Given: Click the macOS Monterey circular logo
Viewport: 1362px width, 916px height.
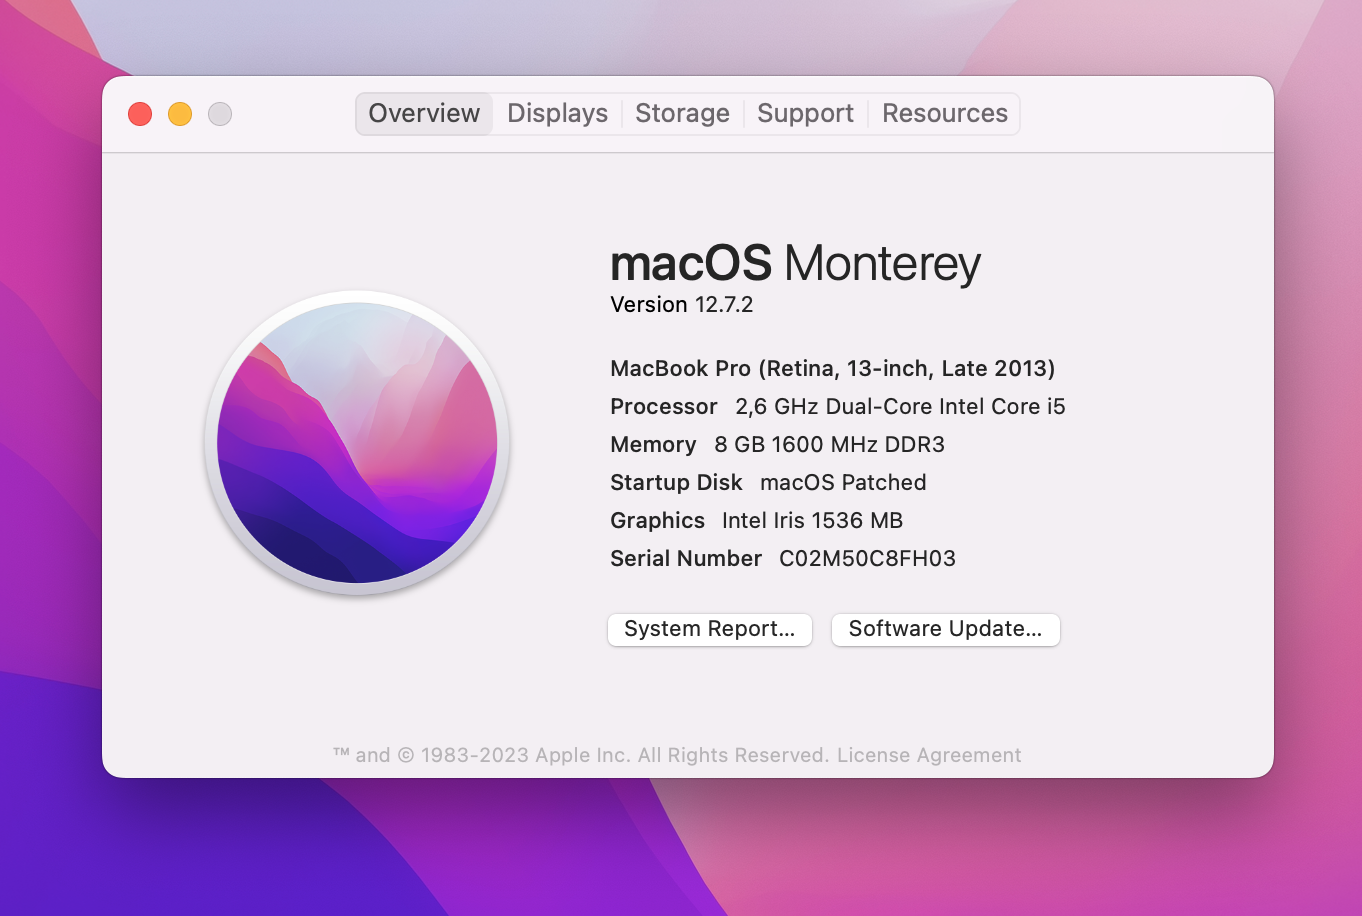Looking at the screenshot, I should [357, 442].
